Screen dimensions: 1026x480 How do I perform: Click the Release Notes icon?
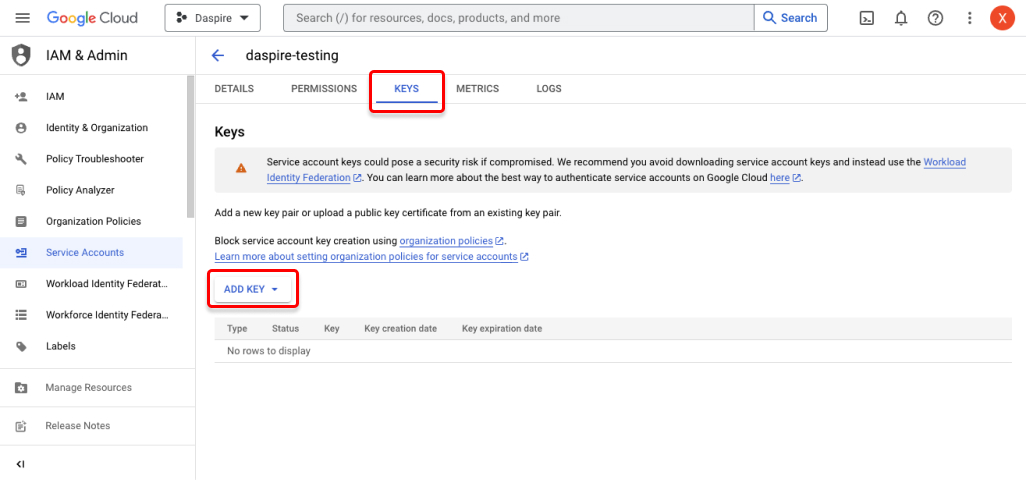click(21, 426)
